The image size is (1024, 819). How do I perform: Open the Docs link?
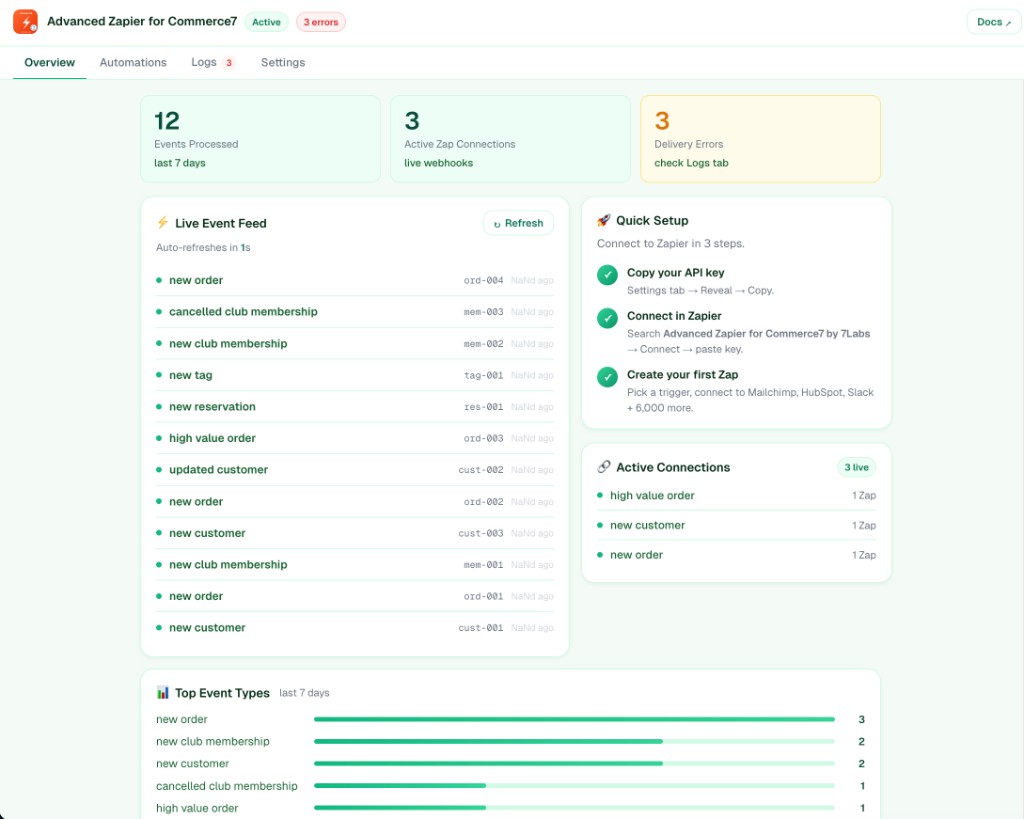point(993,22)
